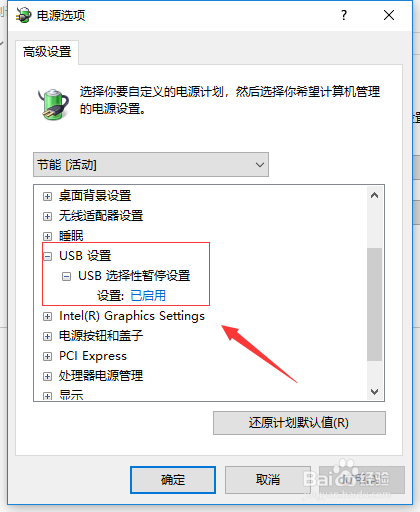
Task: Click the Power Options title bar icon
Action: (23, 15)
